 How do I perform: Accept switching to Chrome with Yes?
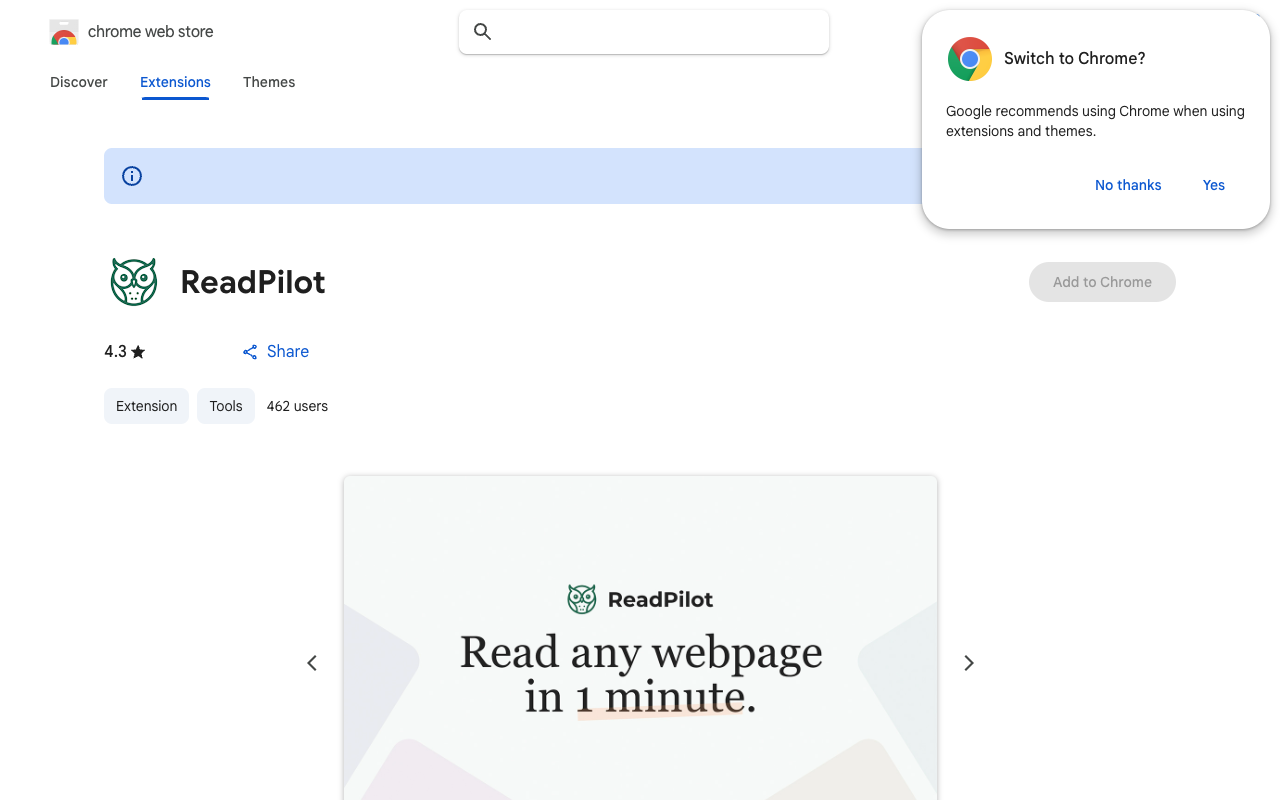(x=1214, y=185)
